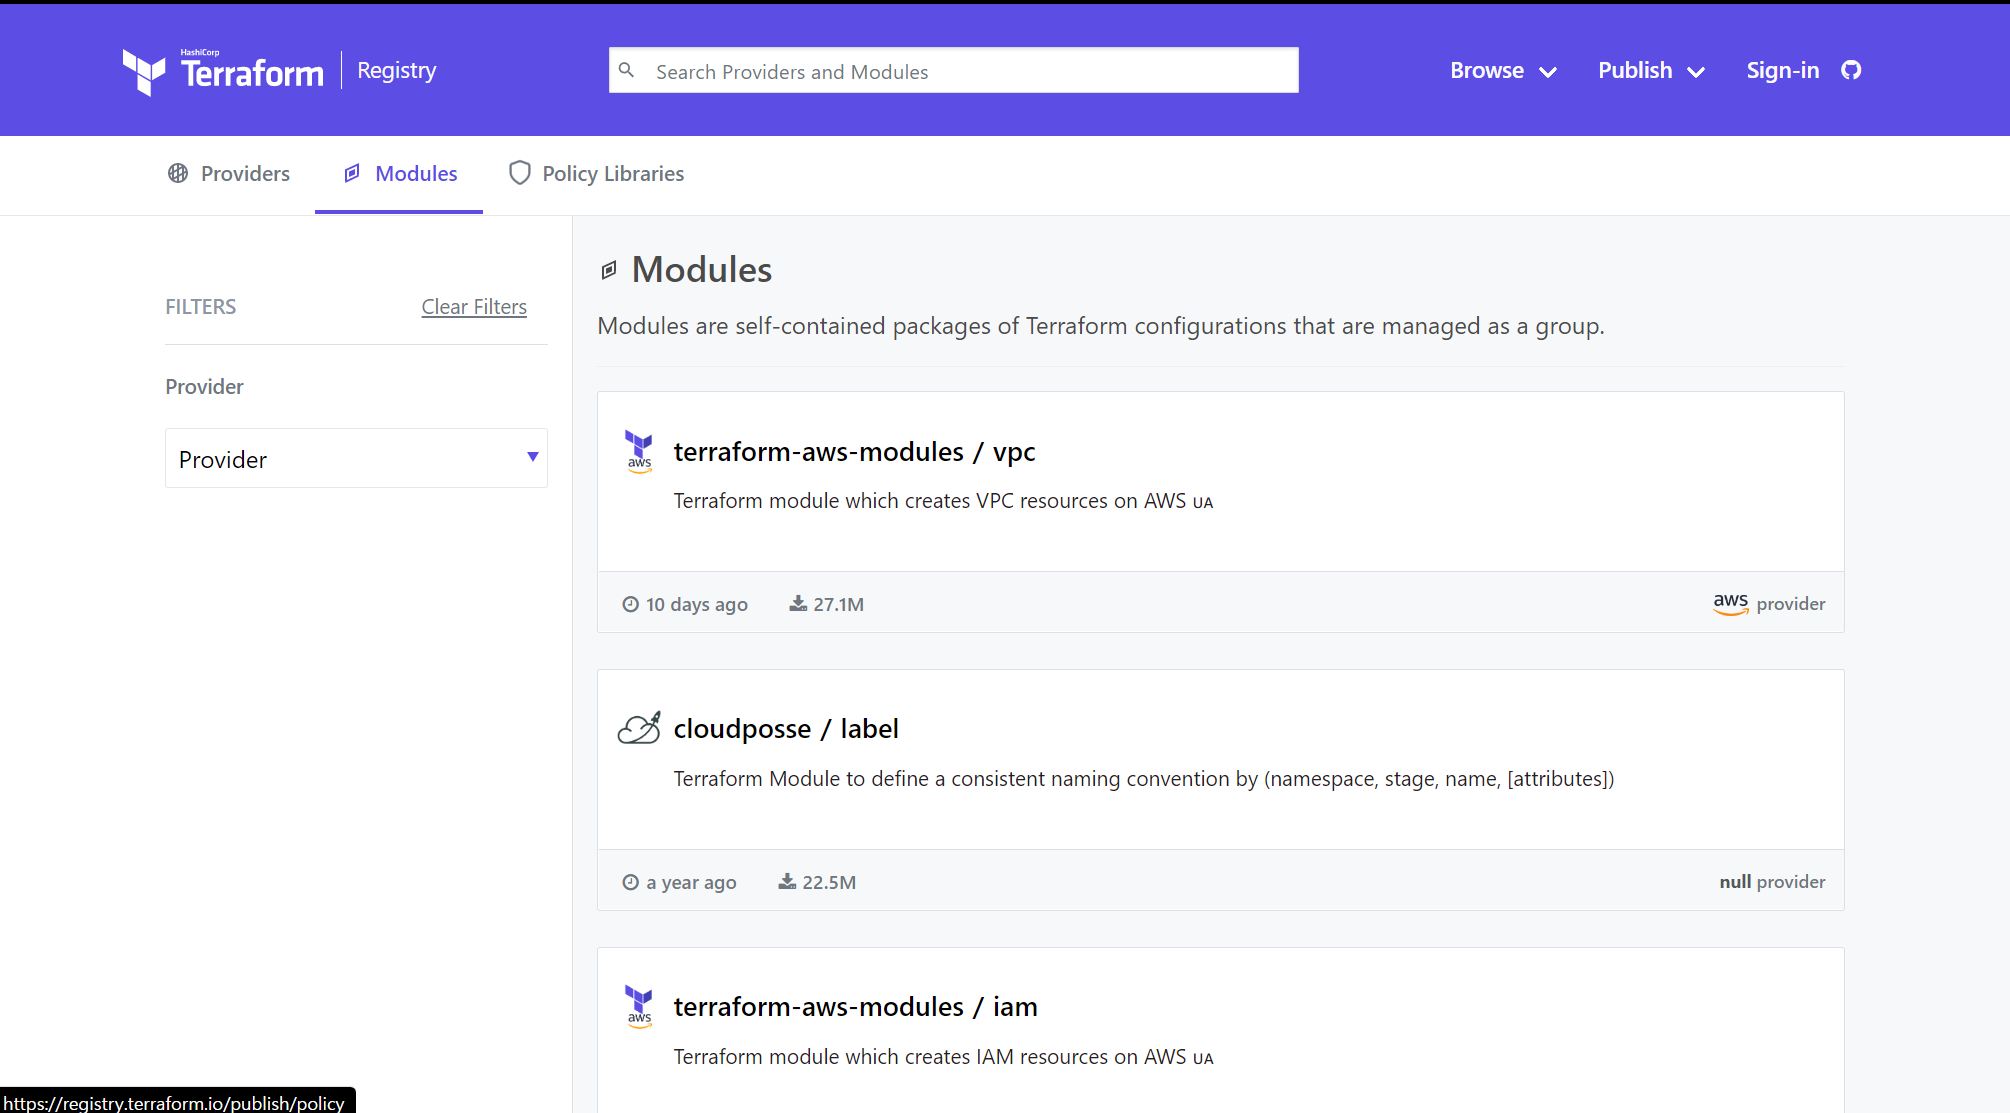Expand the Browse menu
Viewport: 2010px width, 1113px height.
coord(1503,70)
